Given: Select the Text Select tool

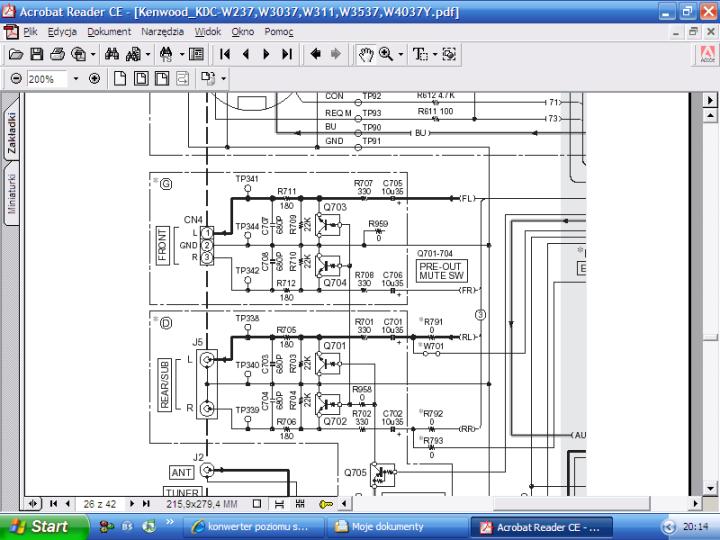Looking at the screenshot, I should (420, 55).
